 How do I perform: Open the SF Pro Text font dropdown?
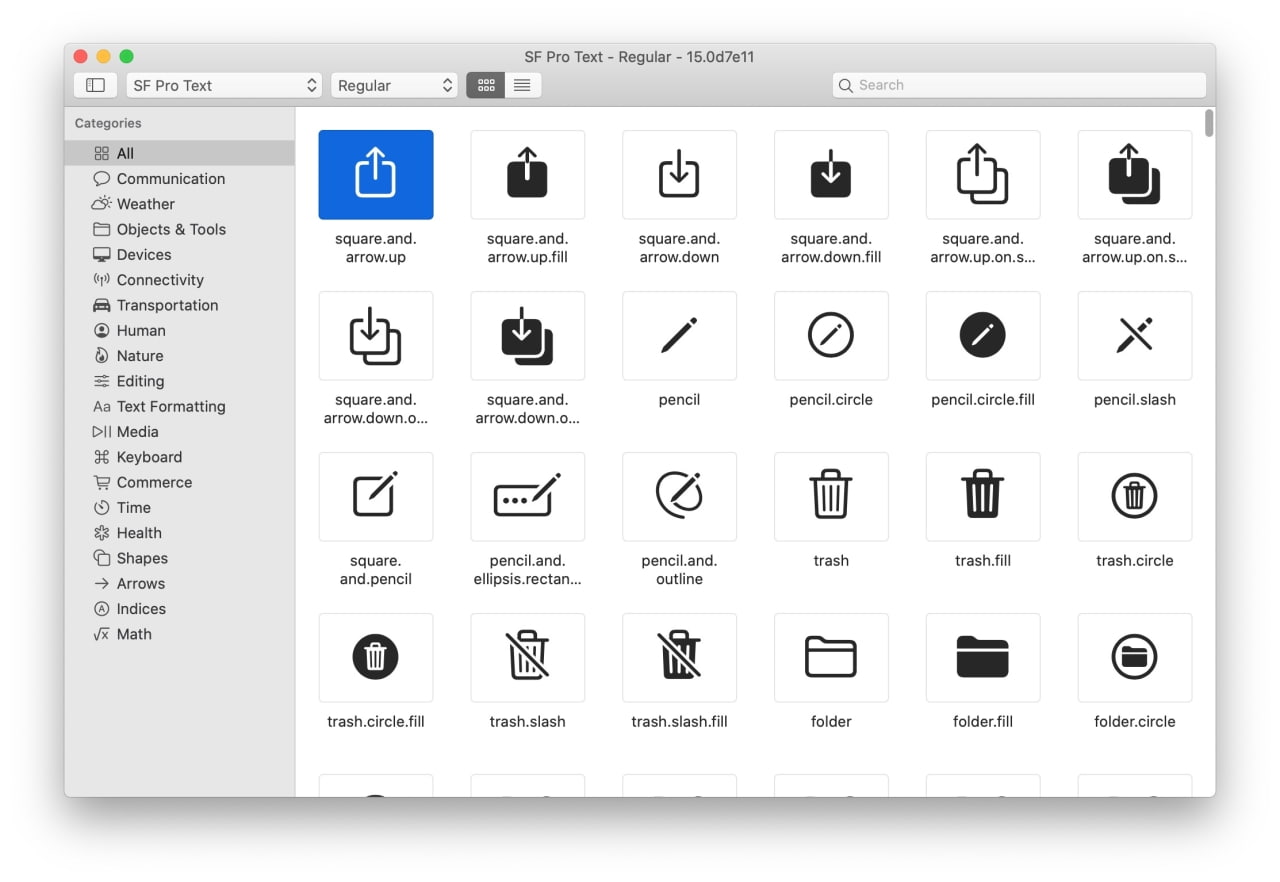coord(223,85)
